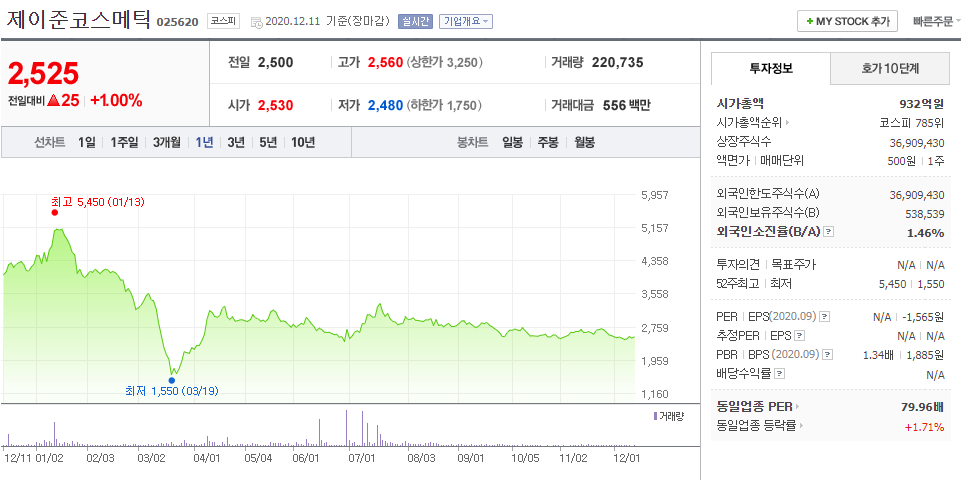
Task: Click the arrow next to 시가총액순위
Action: (786, 123)
